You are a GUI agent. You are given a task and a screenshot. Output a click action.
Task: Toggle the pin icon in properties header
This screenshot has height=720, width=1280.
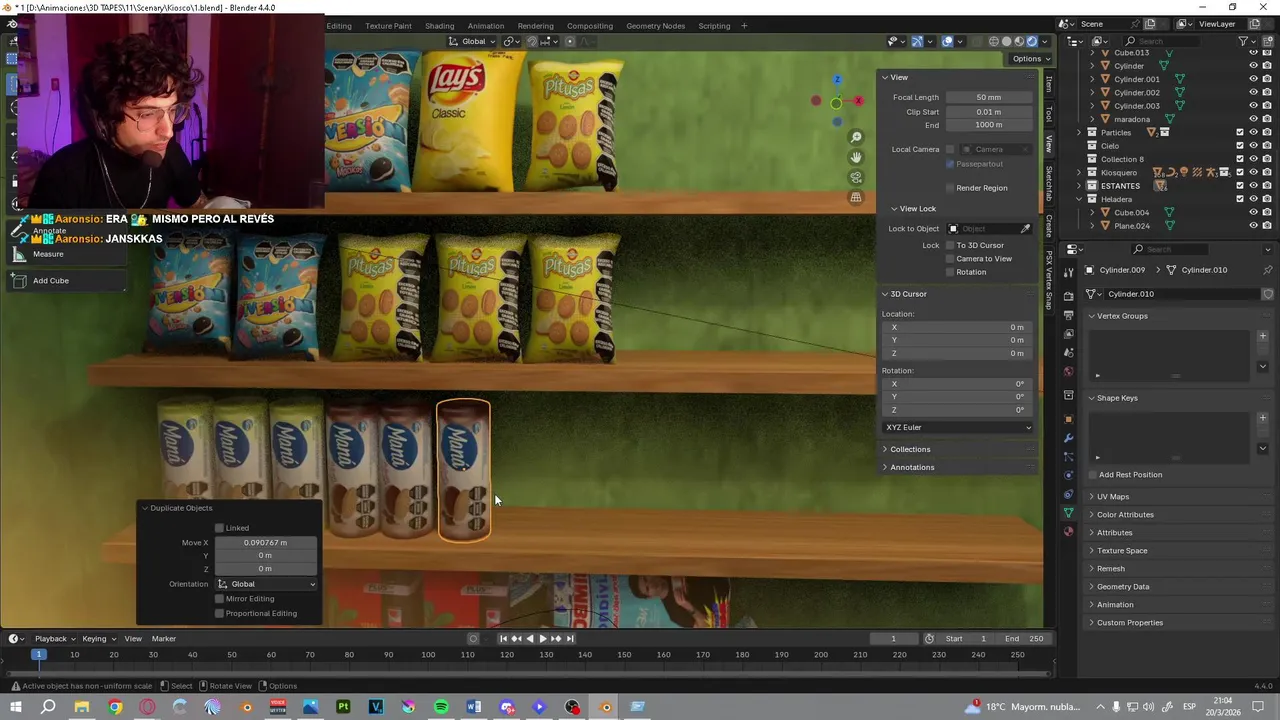tap(1268, 270)
